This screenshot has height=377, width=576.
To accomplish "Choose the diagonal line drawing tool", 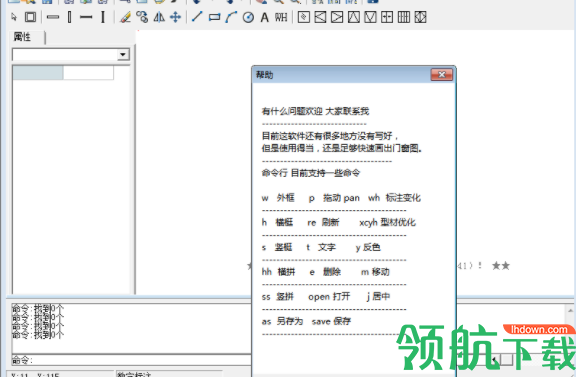I will tap(197, 17).
